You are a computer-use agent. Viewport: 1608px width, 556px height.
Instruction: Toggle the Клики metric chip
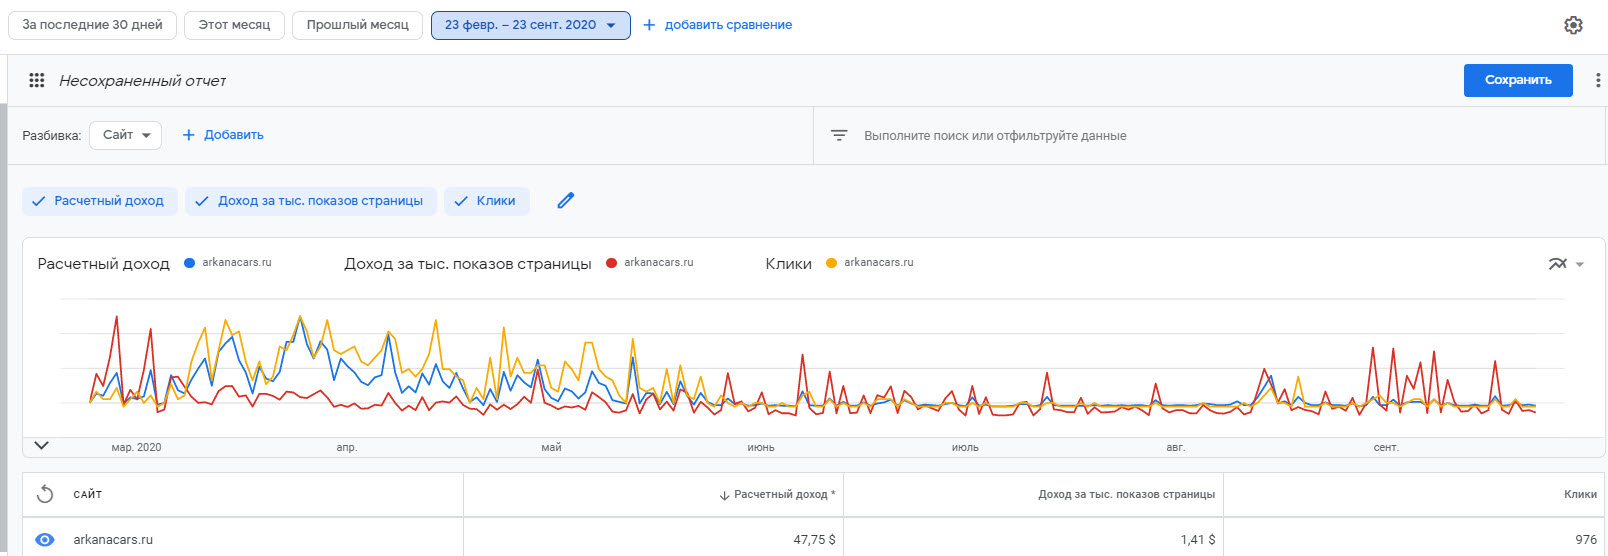[x=486, y=201]
